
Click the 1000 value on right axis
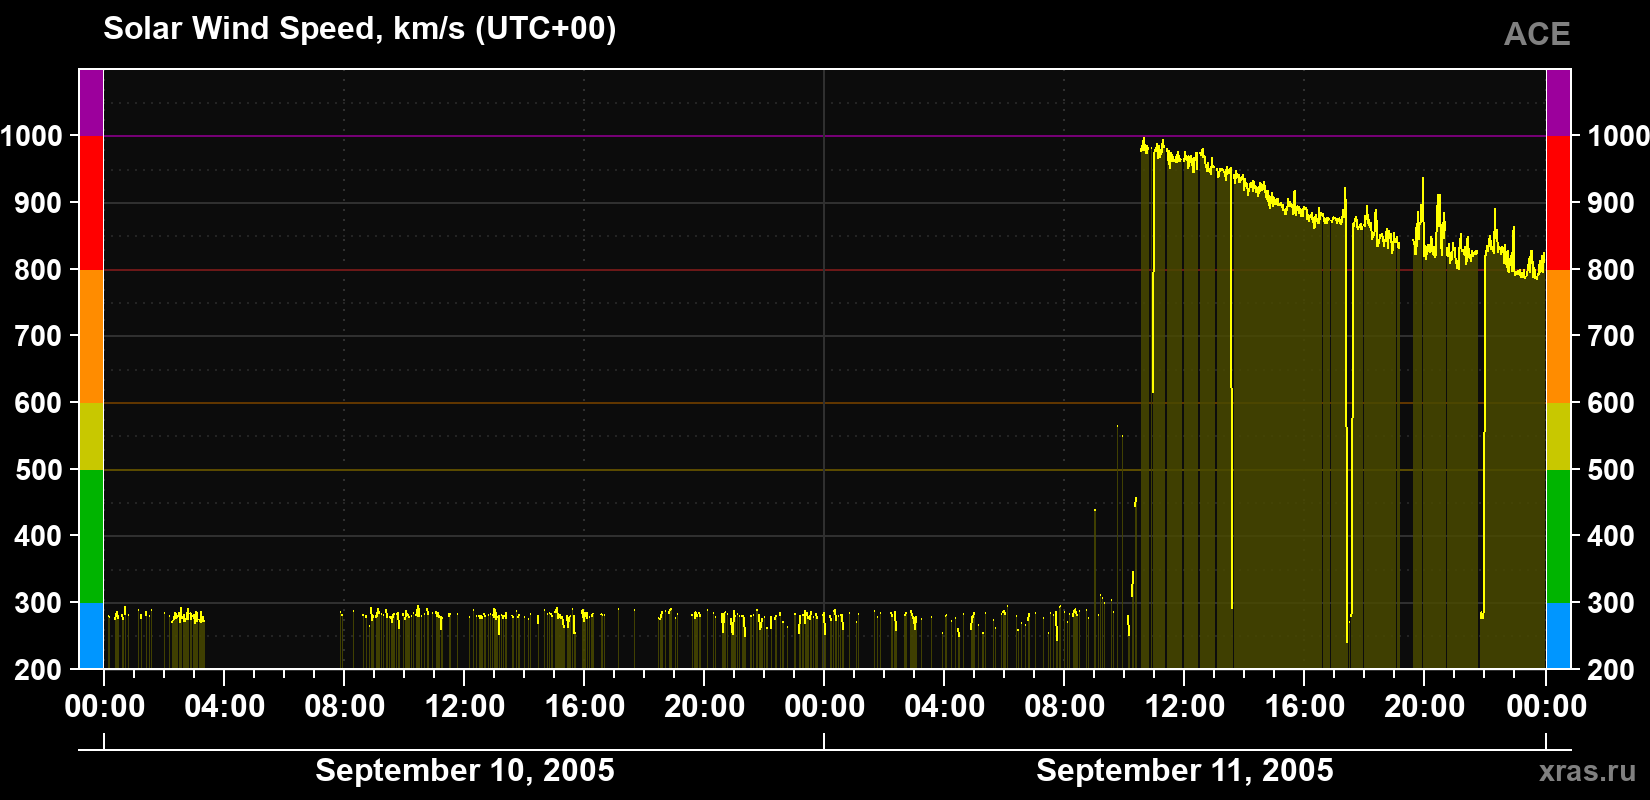[x=1619, y=136]
